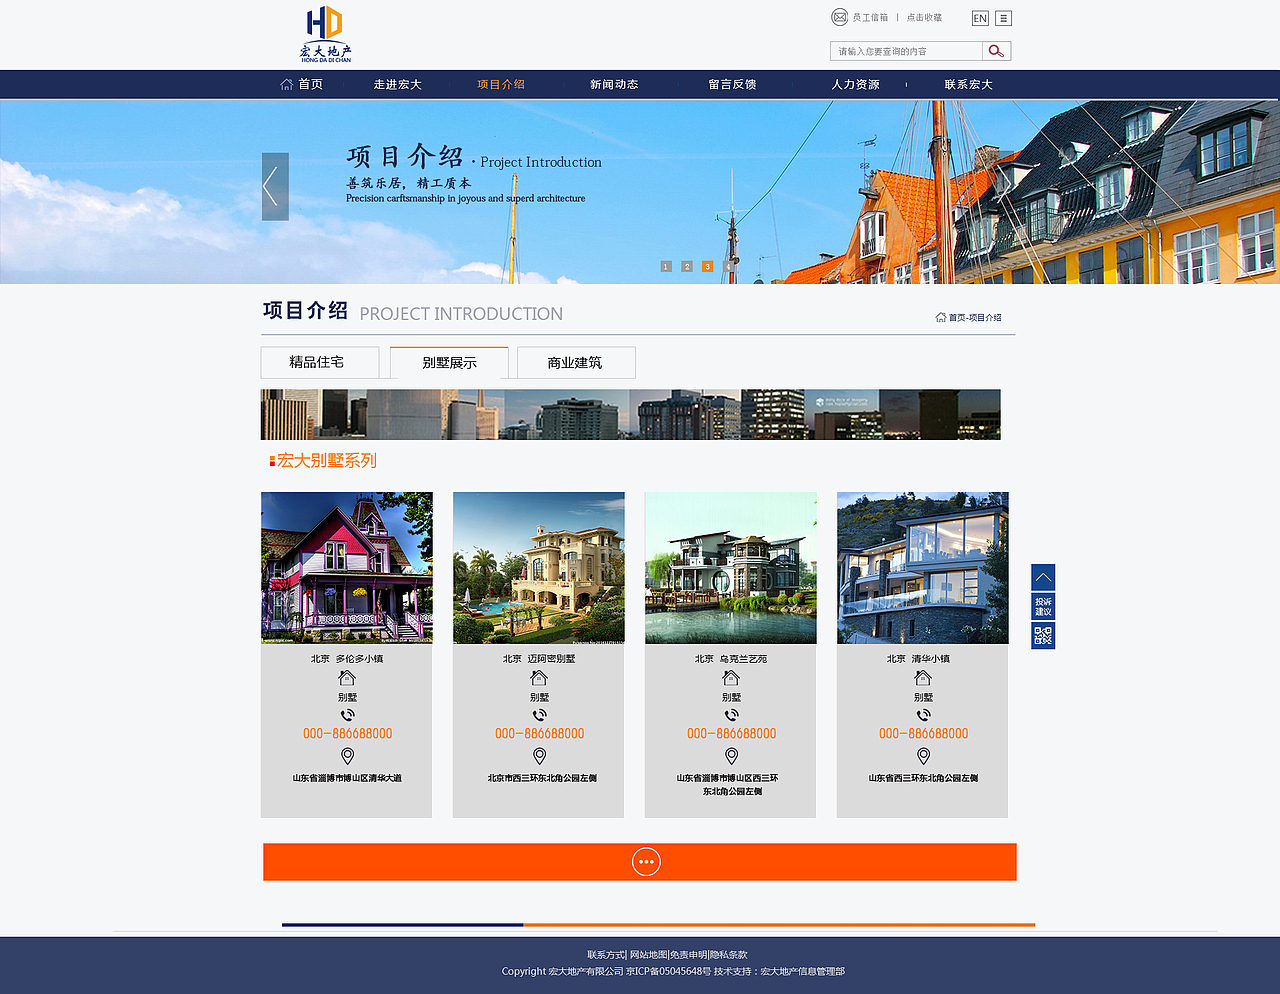Viewport: 1280px width, 994px height.
Task: Click the phone icon on 清华小镇 card
Action: click(923, 715)
